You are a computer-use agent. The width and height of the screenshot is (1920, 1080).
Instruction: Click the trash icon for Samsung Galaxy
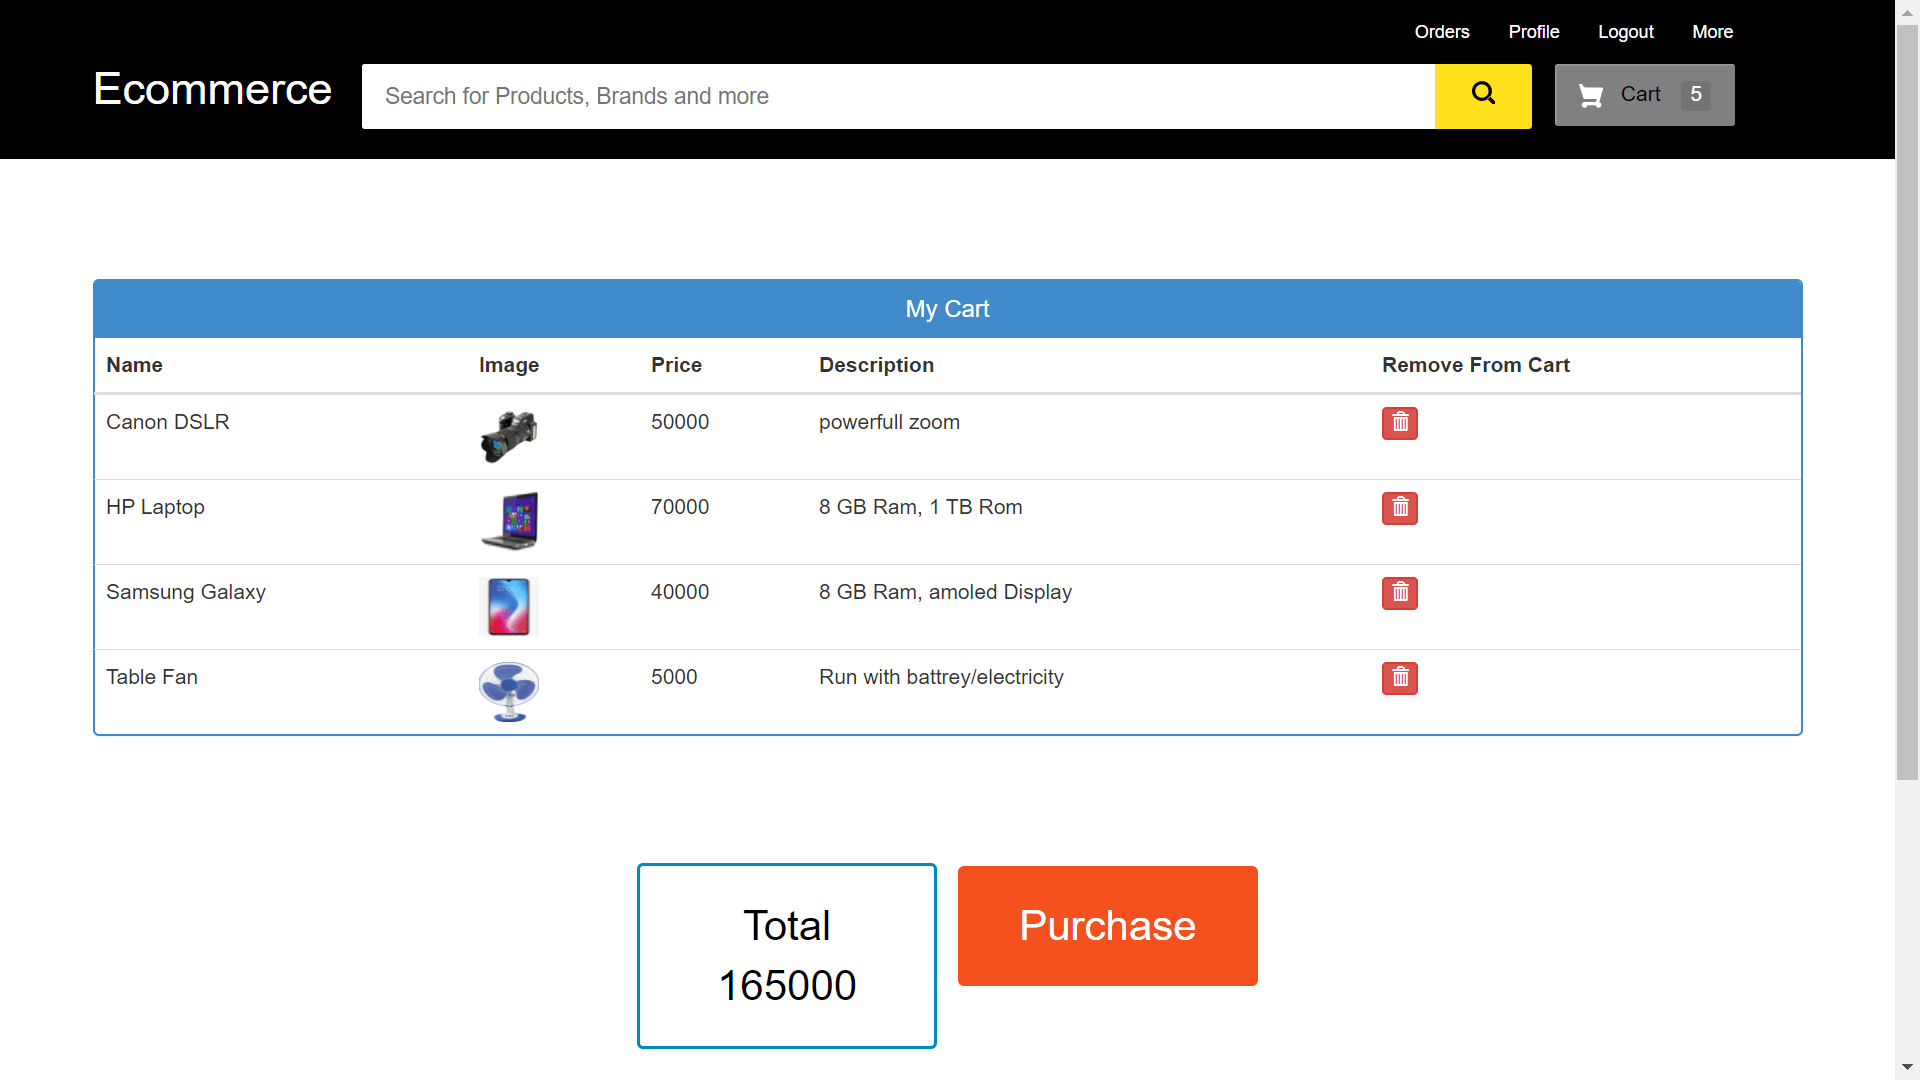[x=1399, y=593]
